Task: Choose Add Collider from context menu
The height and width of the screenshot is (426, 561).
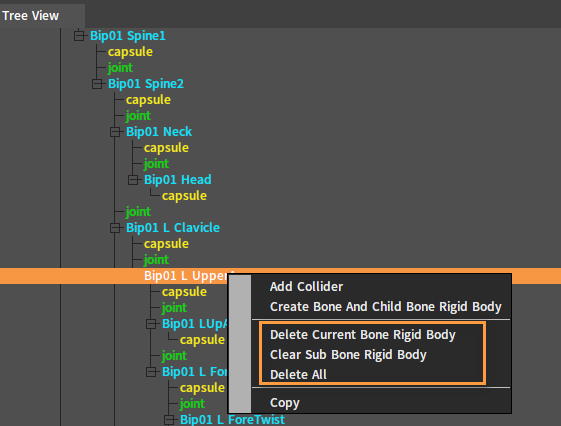Action: pyautogui.click(x=306, y=287)
